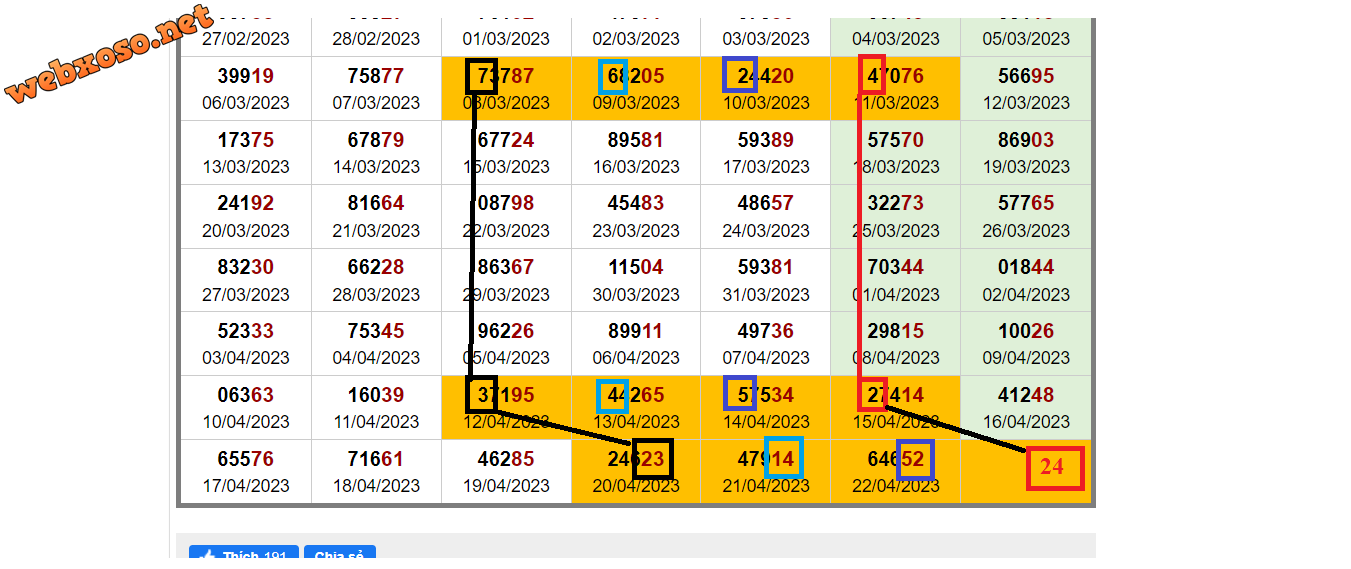The height and width of the screenshot is (569, 1351).
Task: Click the red box on result 47076
Action: (872, 76)
